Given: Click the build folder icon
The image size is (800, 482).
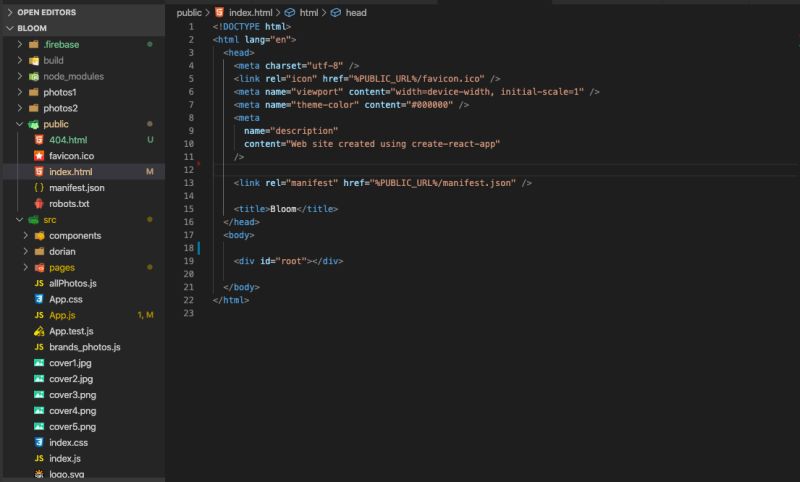Looking at the screenshot, I should click(x=34, y=60).
